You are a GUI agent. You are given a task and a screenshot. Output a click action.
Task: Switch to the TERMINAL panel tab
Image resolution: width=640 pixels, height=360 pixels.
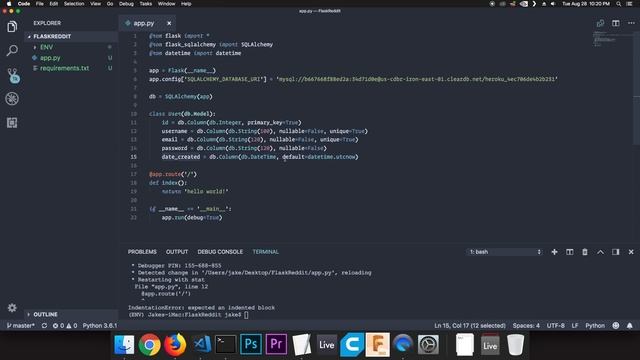coord(265,252)
